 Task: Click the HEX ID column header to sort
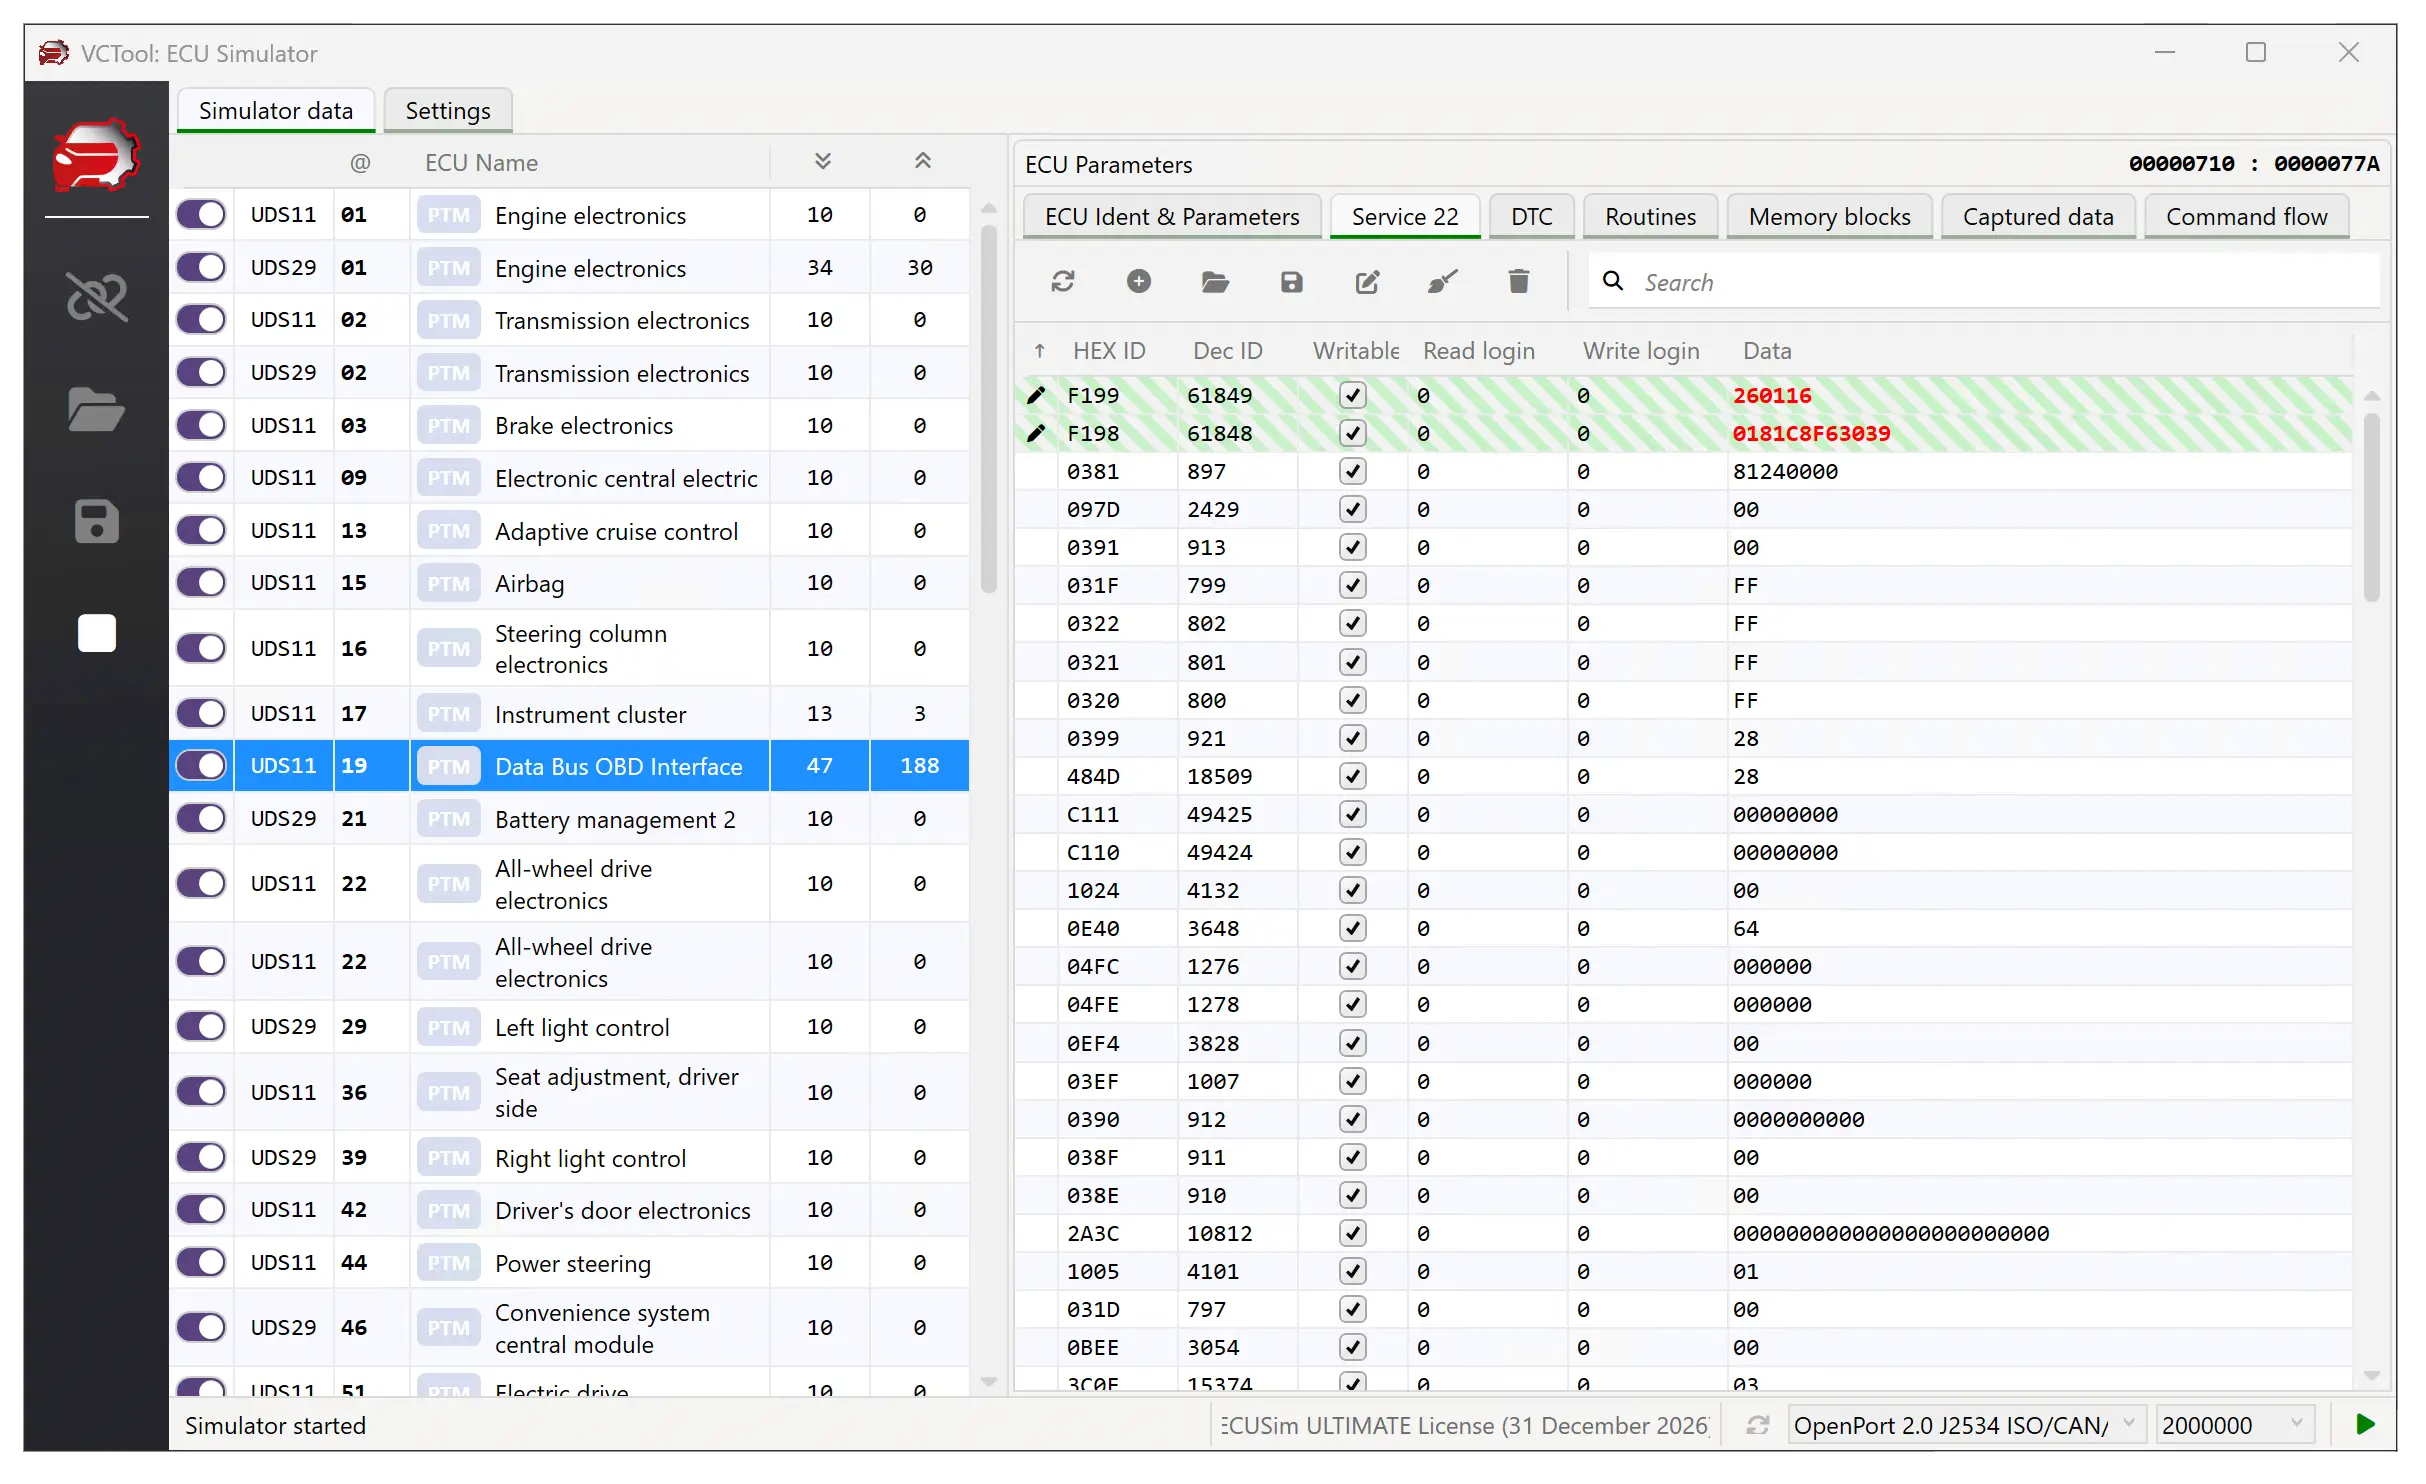[1108, 351]
